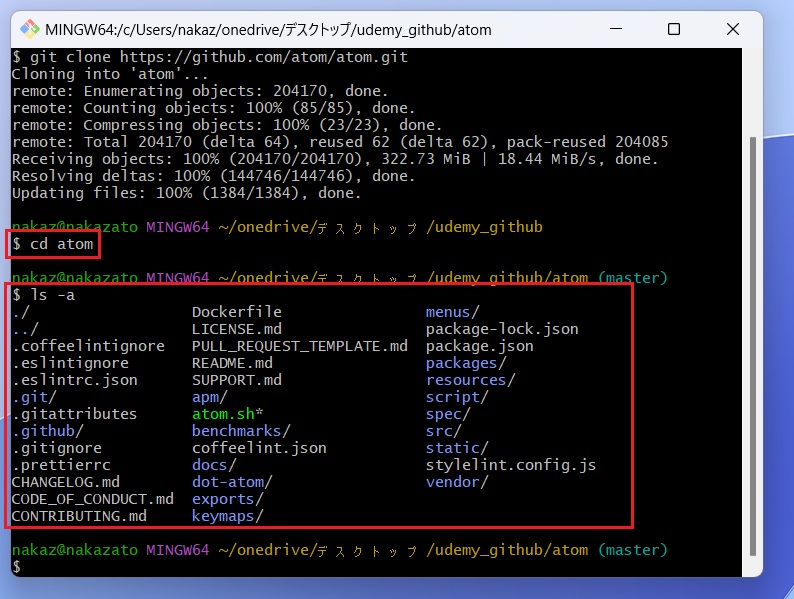This screenshot has height=599, width=794.
Task: Maximize the MINGW64 terminal window
Action: click(674, 29)
